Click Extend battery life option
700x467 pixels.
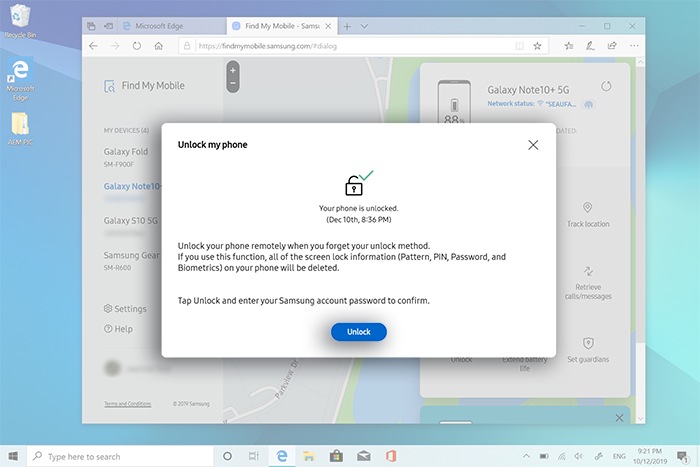pyautogui.click(x=525, y=363)
